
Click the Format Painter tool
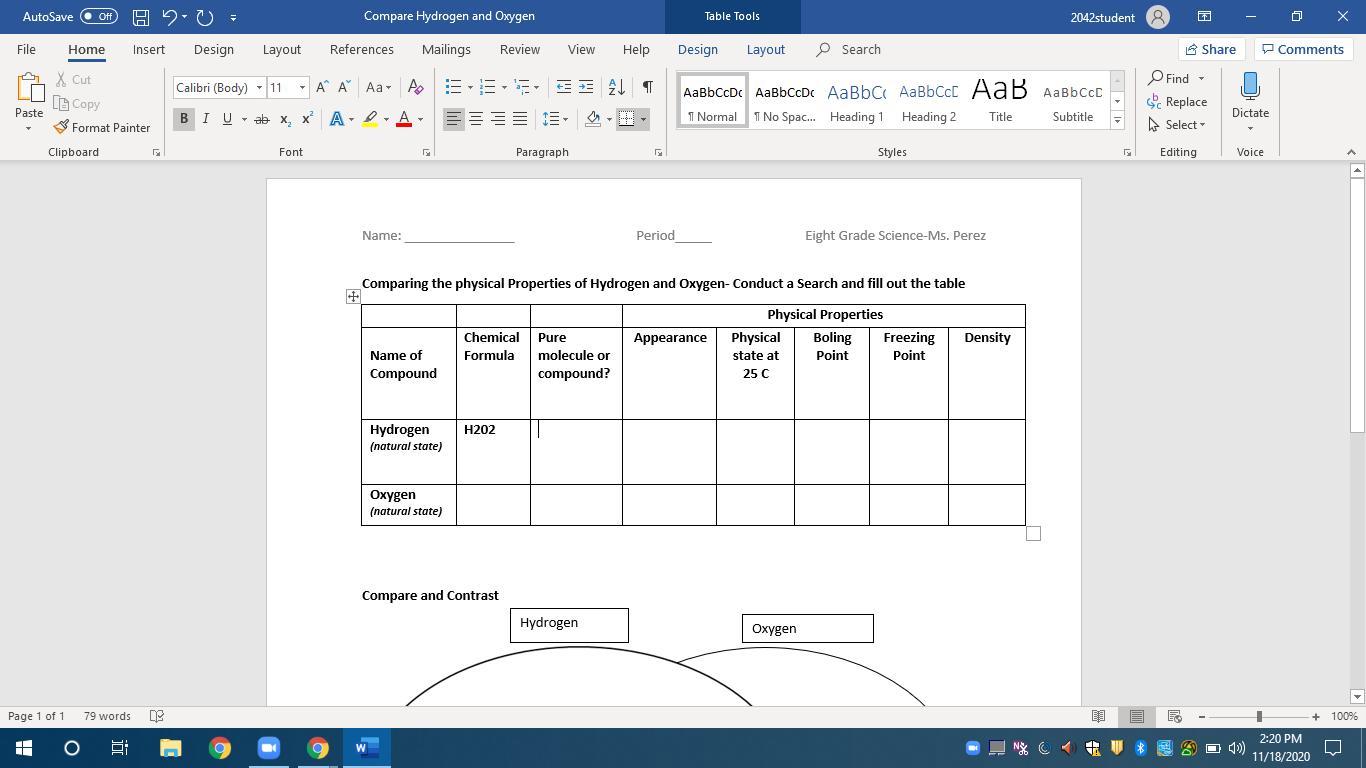coord(101,128)
